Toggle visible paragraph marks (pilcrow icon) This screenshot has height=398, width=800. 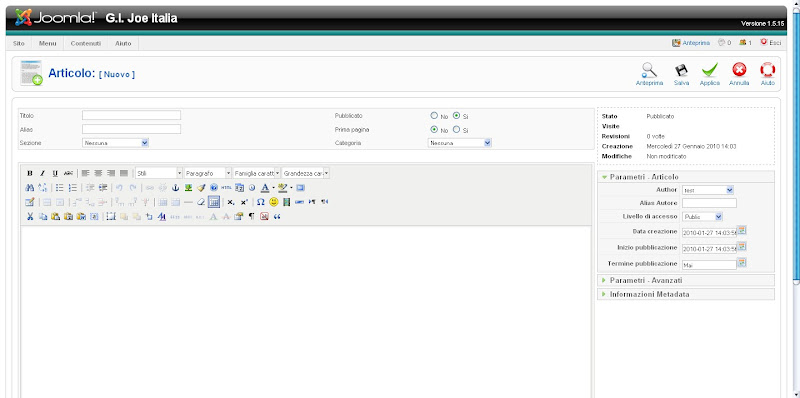coord(252,216)
